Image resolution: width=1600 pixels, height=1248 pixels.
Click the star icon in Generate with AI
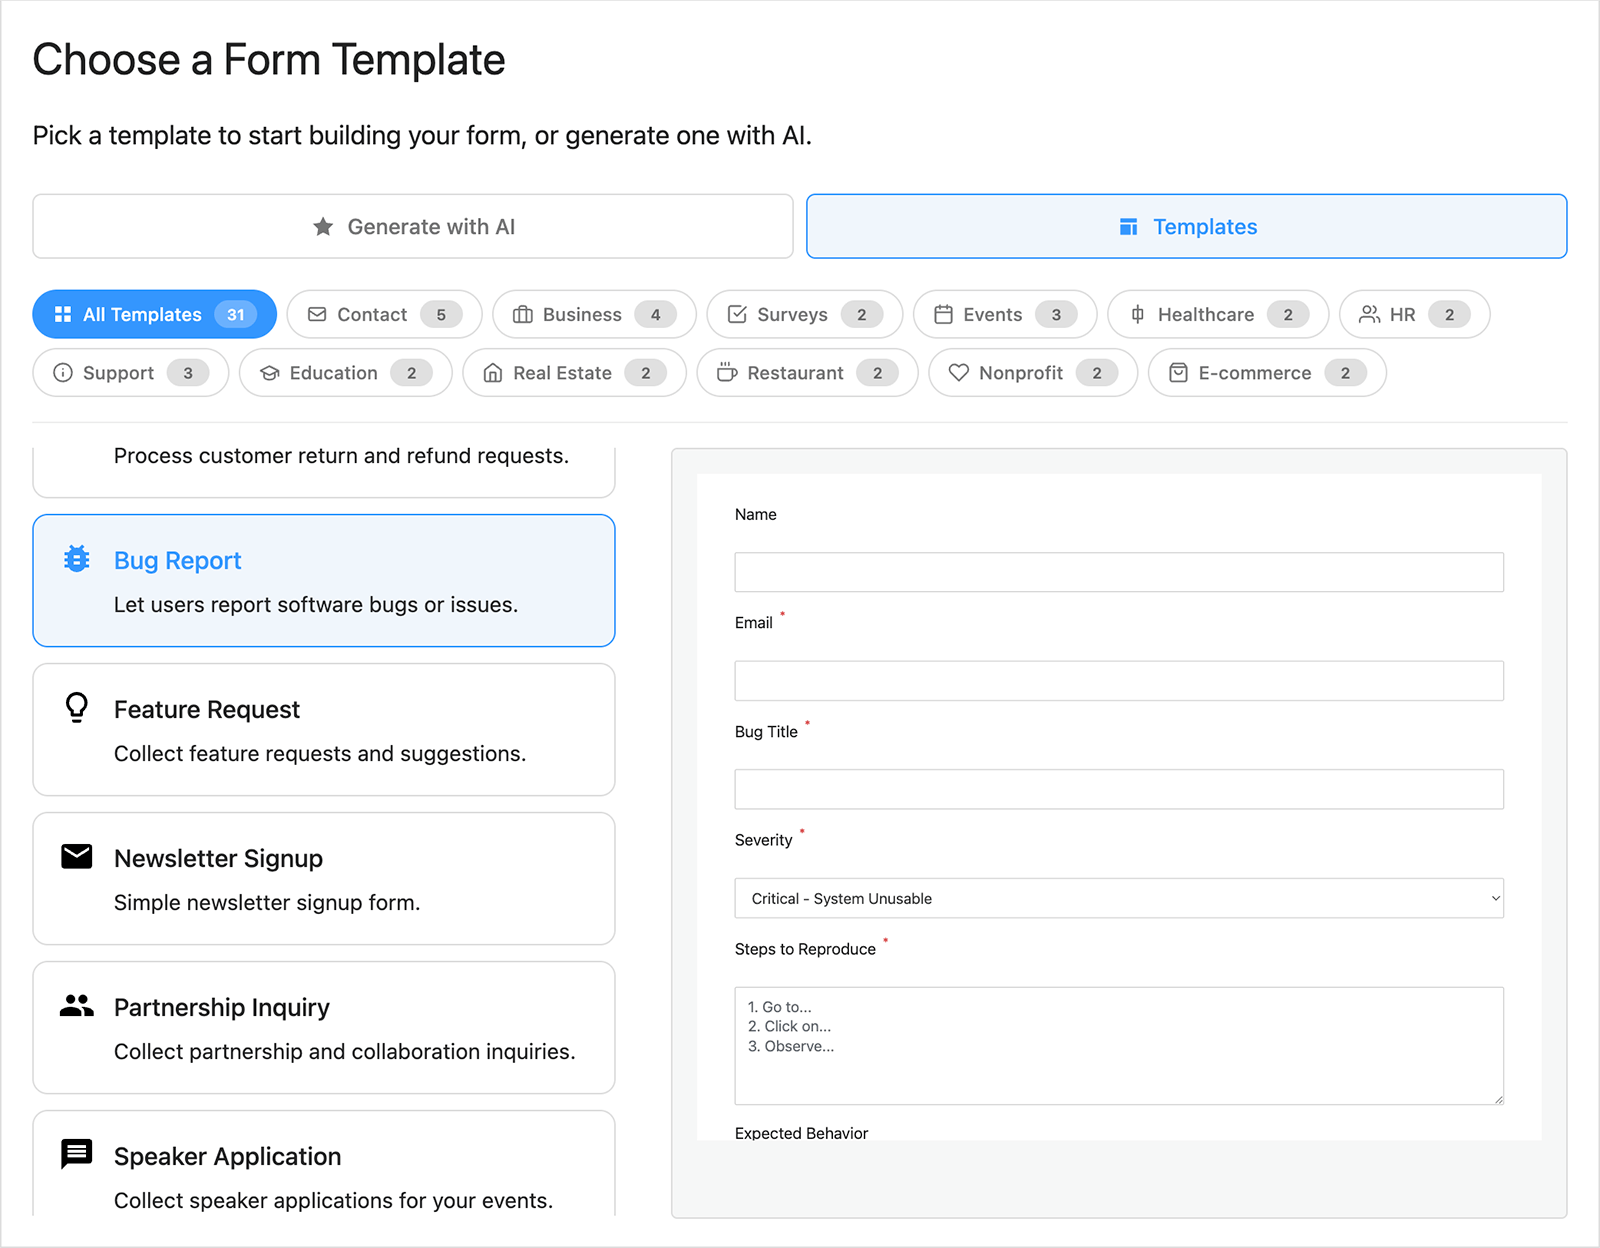click(322, 226)
